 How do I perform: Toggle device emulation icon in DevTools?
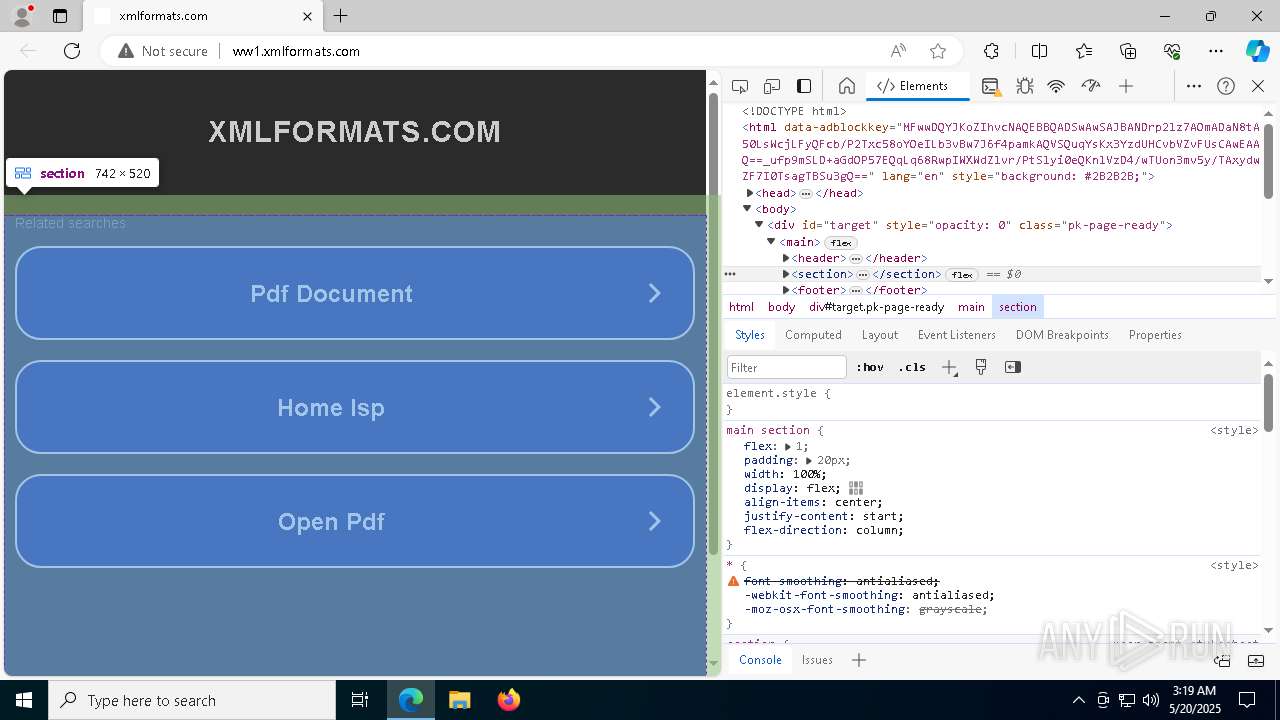click(x=772, y=86)
